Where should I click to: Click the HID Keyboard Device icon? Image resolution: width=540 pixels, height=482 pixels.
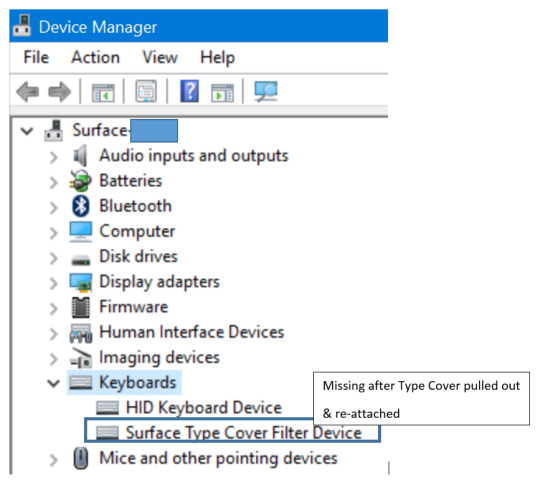(x=107, y=408)
